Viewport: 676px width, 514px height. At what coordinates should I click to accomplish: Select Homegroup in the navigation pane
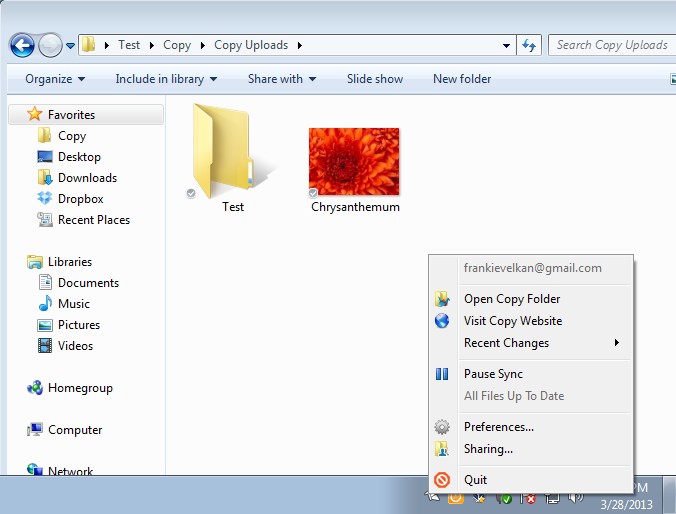pos(80,388)
